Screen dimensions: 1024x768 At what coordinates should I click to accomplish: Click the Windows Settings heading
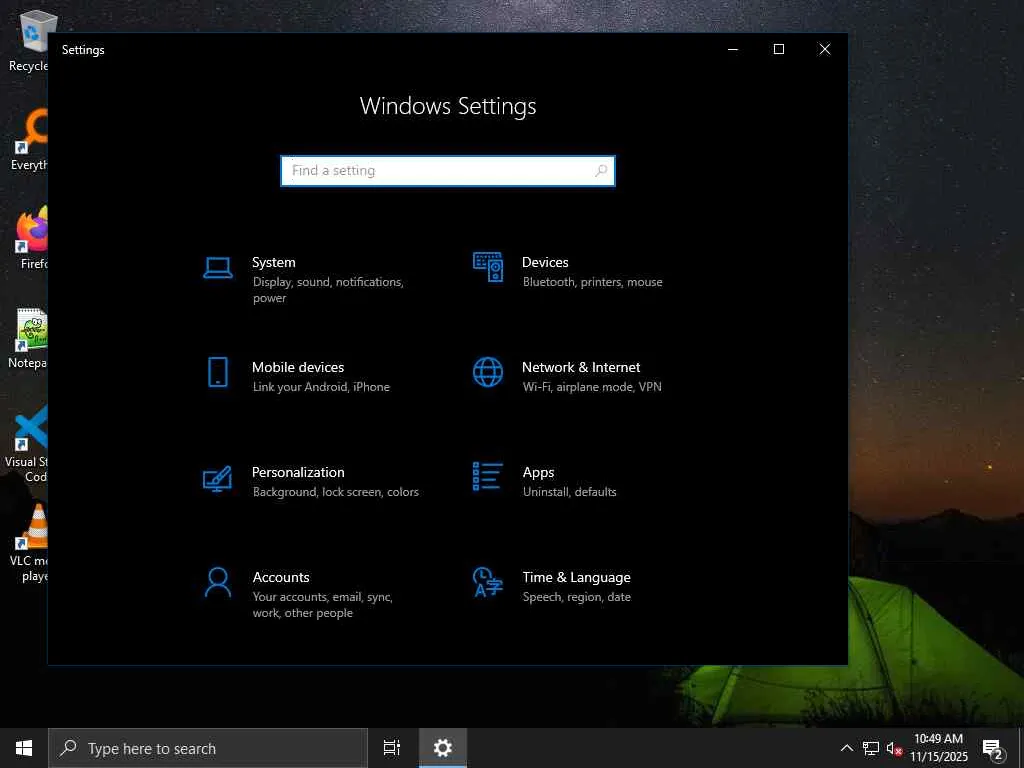448,106
